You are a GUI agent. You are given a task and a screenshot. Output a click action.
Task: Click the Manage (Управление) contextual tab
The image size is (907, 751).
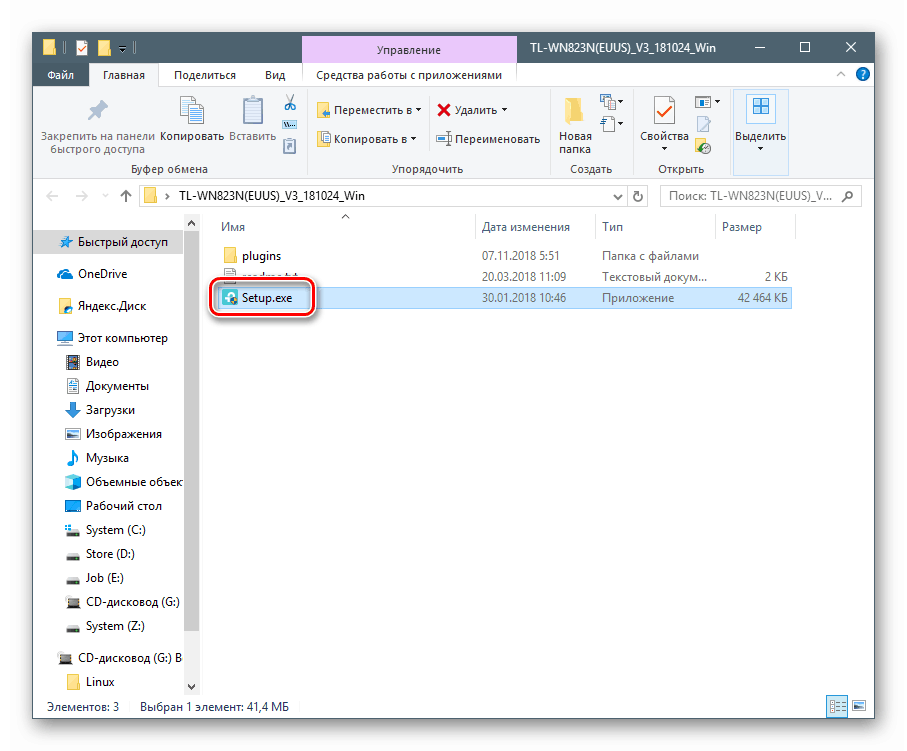pyautogui.click(x=408, y=50)
